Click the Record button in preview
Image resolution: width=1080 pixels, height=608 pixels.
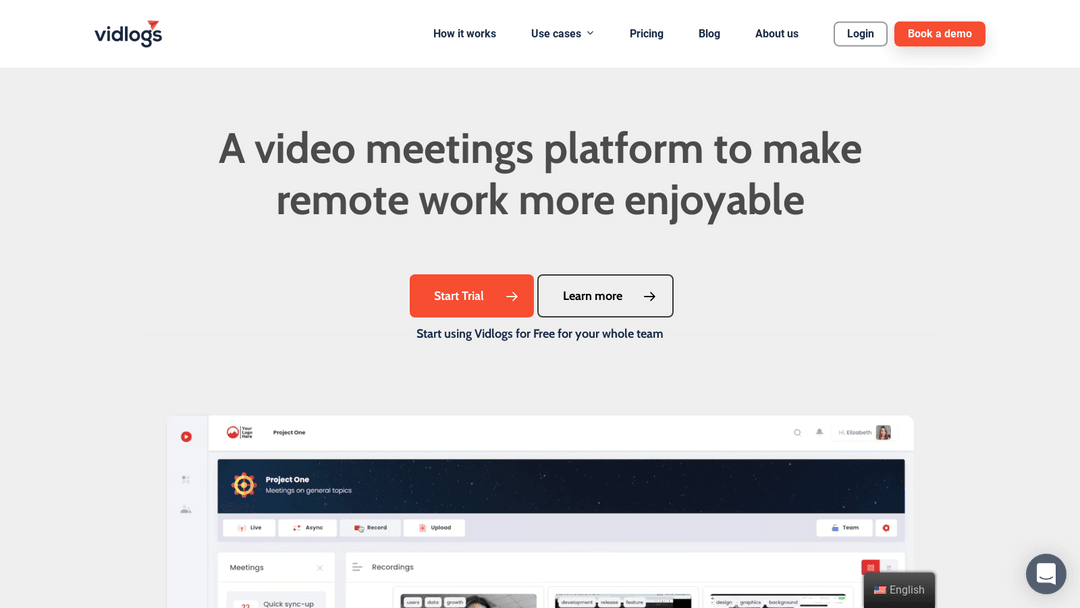(x=370, y=527)
